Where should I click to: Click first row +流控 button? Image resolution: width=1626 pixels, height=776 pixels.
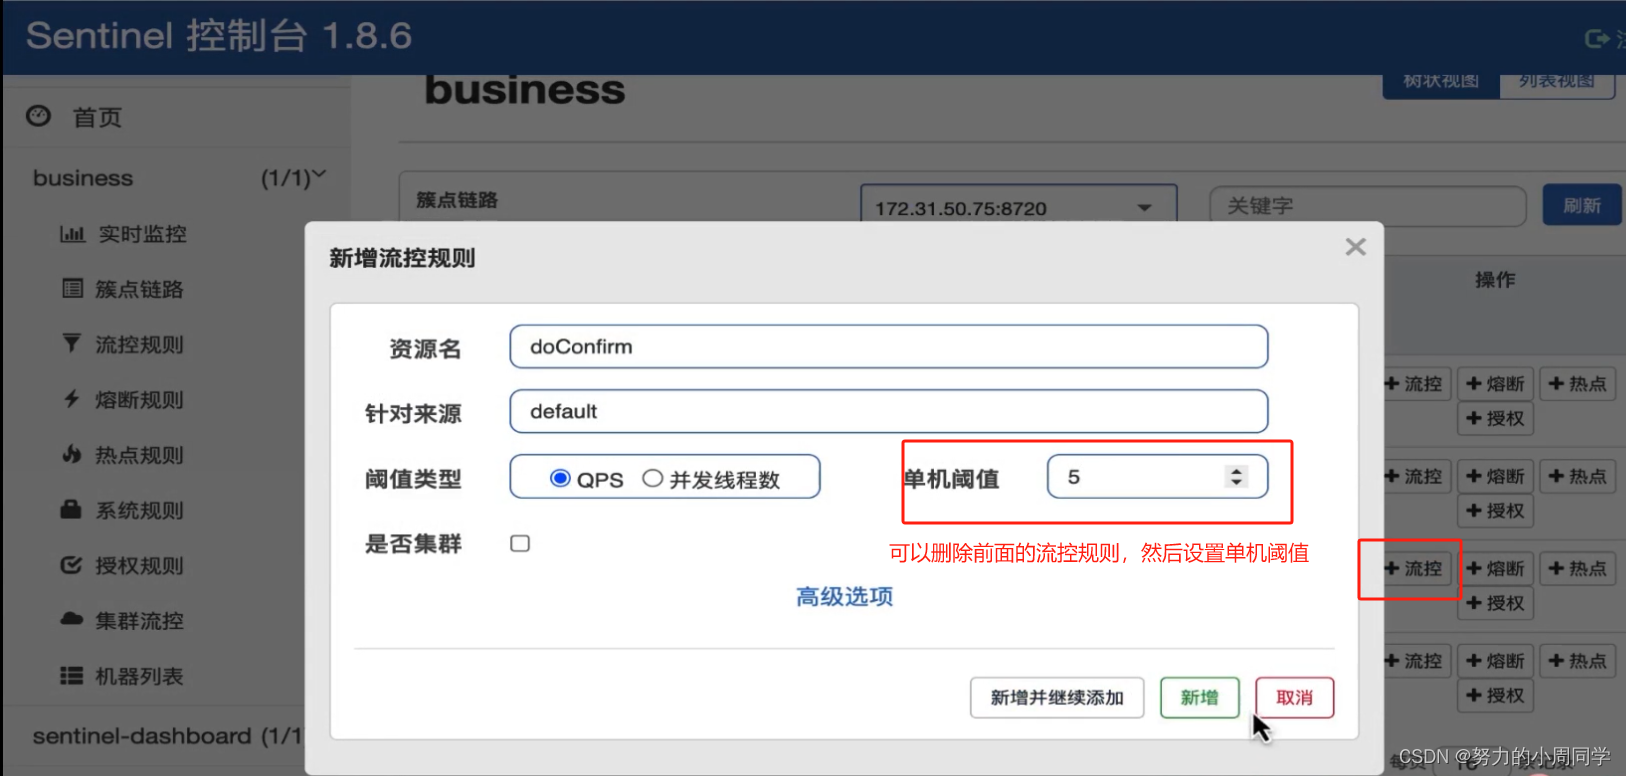(x=1415, y=384)
